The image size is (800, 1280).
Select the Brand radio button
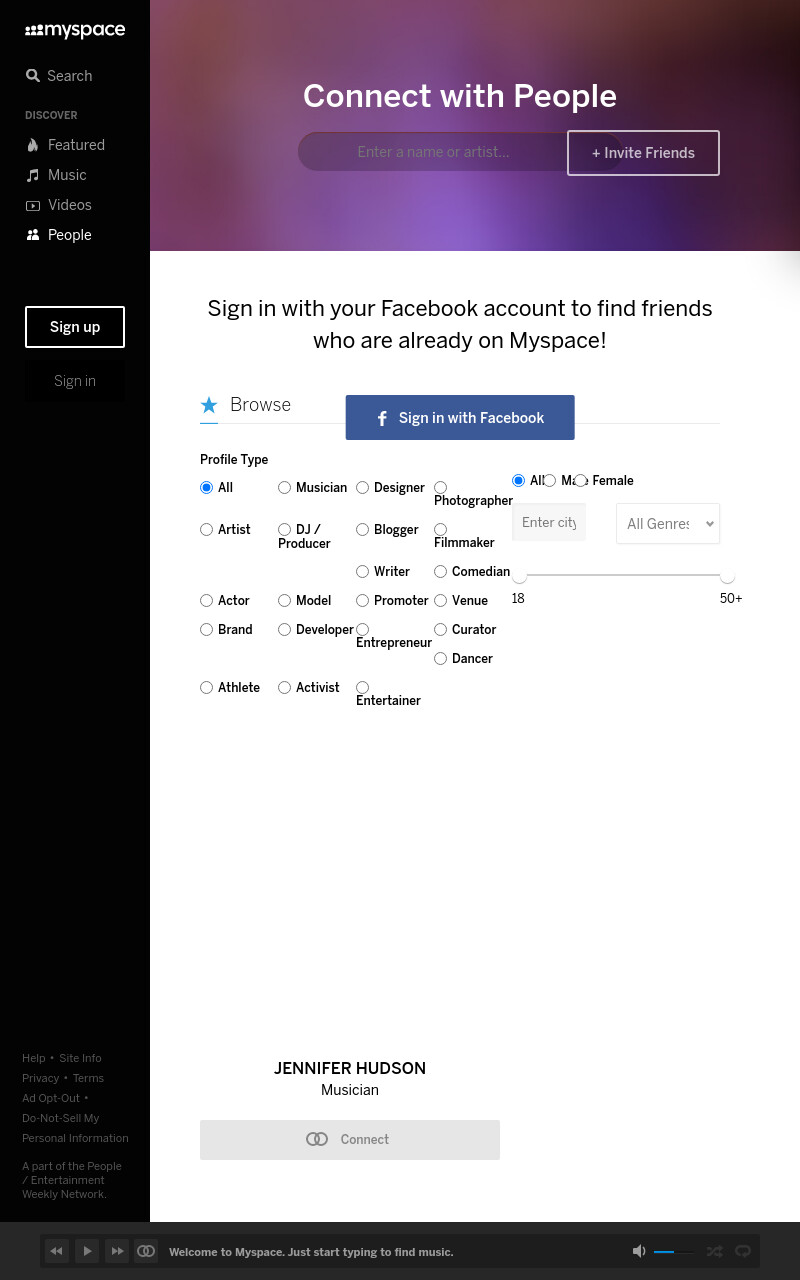207,630
